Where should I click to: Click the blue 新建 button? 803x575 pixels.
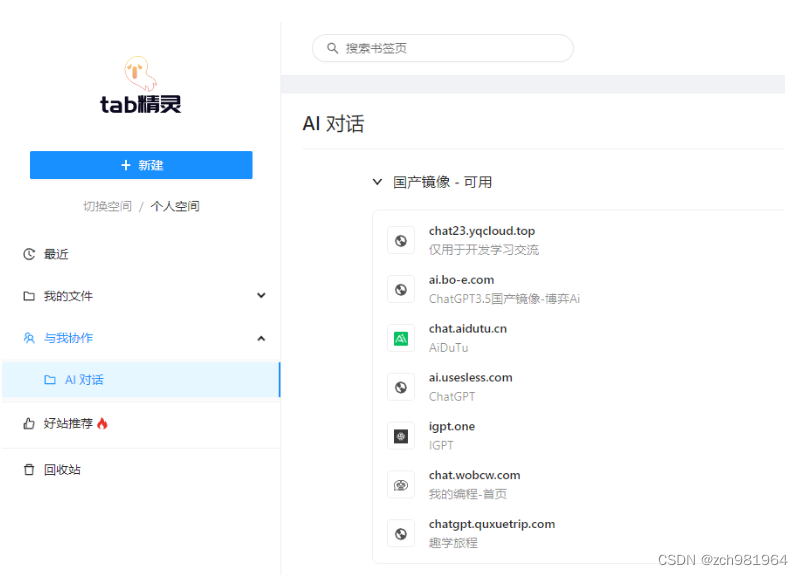[141, 165]
